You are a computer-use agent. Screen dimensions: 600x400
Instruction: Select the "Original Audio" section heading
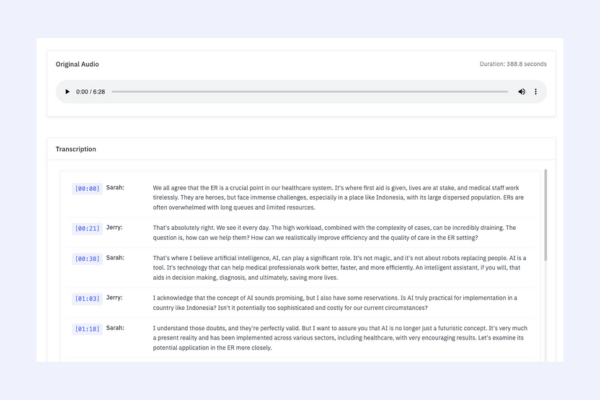[x=77, y=64]
